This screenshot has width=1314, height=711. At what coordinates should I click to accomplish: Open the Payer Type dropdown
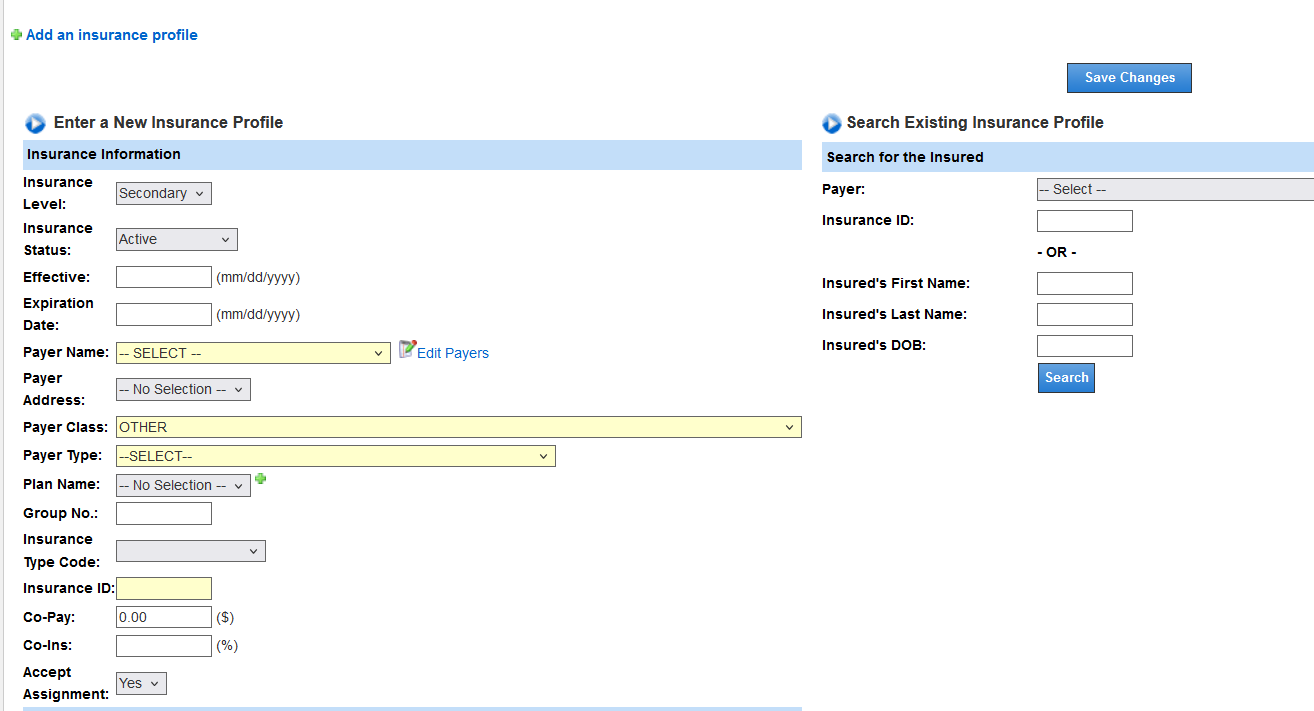pyautogui.click(x=335, y=457)
